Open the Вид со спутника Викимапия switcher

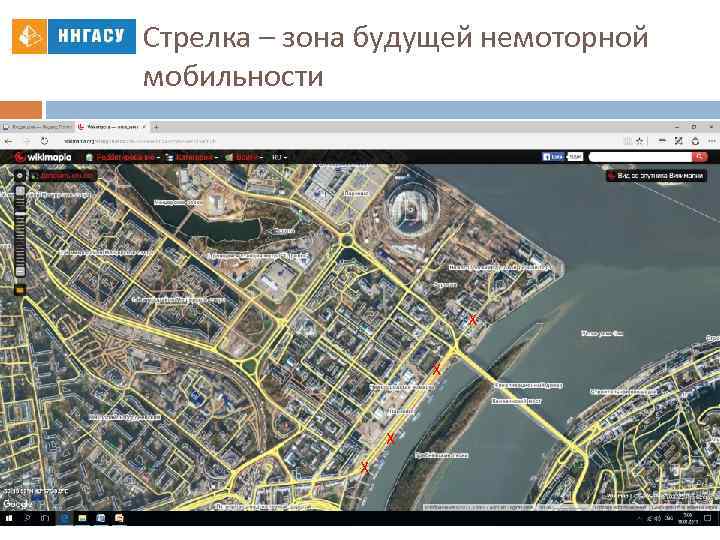pos(656,175)
